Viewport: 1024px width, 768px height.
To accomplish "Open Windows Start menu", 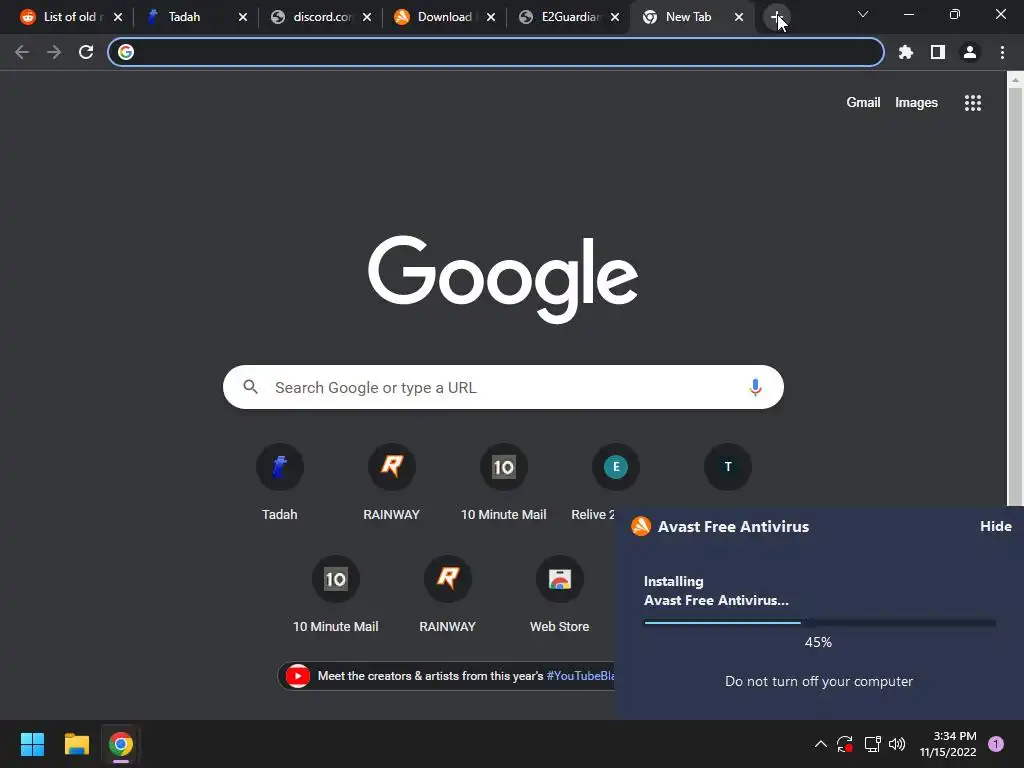I will coord(32,744).
